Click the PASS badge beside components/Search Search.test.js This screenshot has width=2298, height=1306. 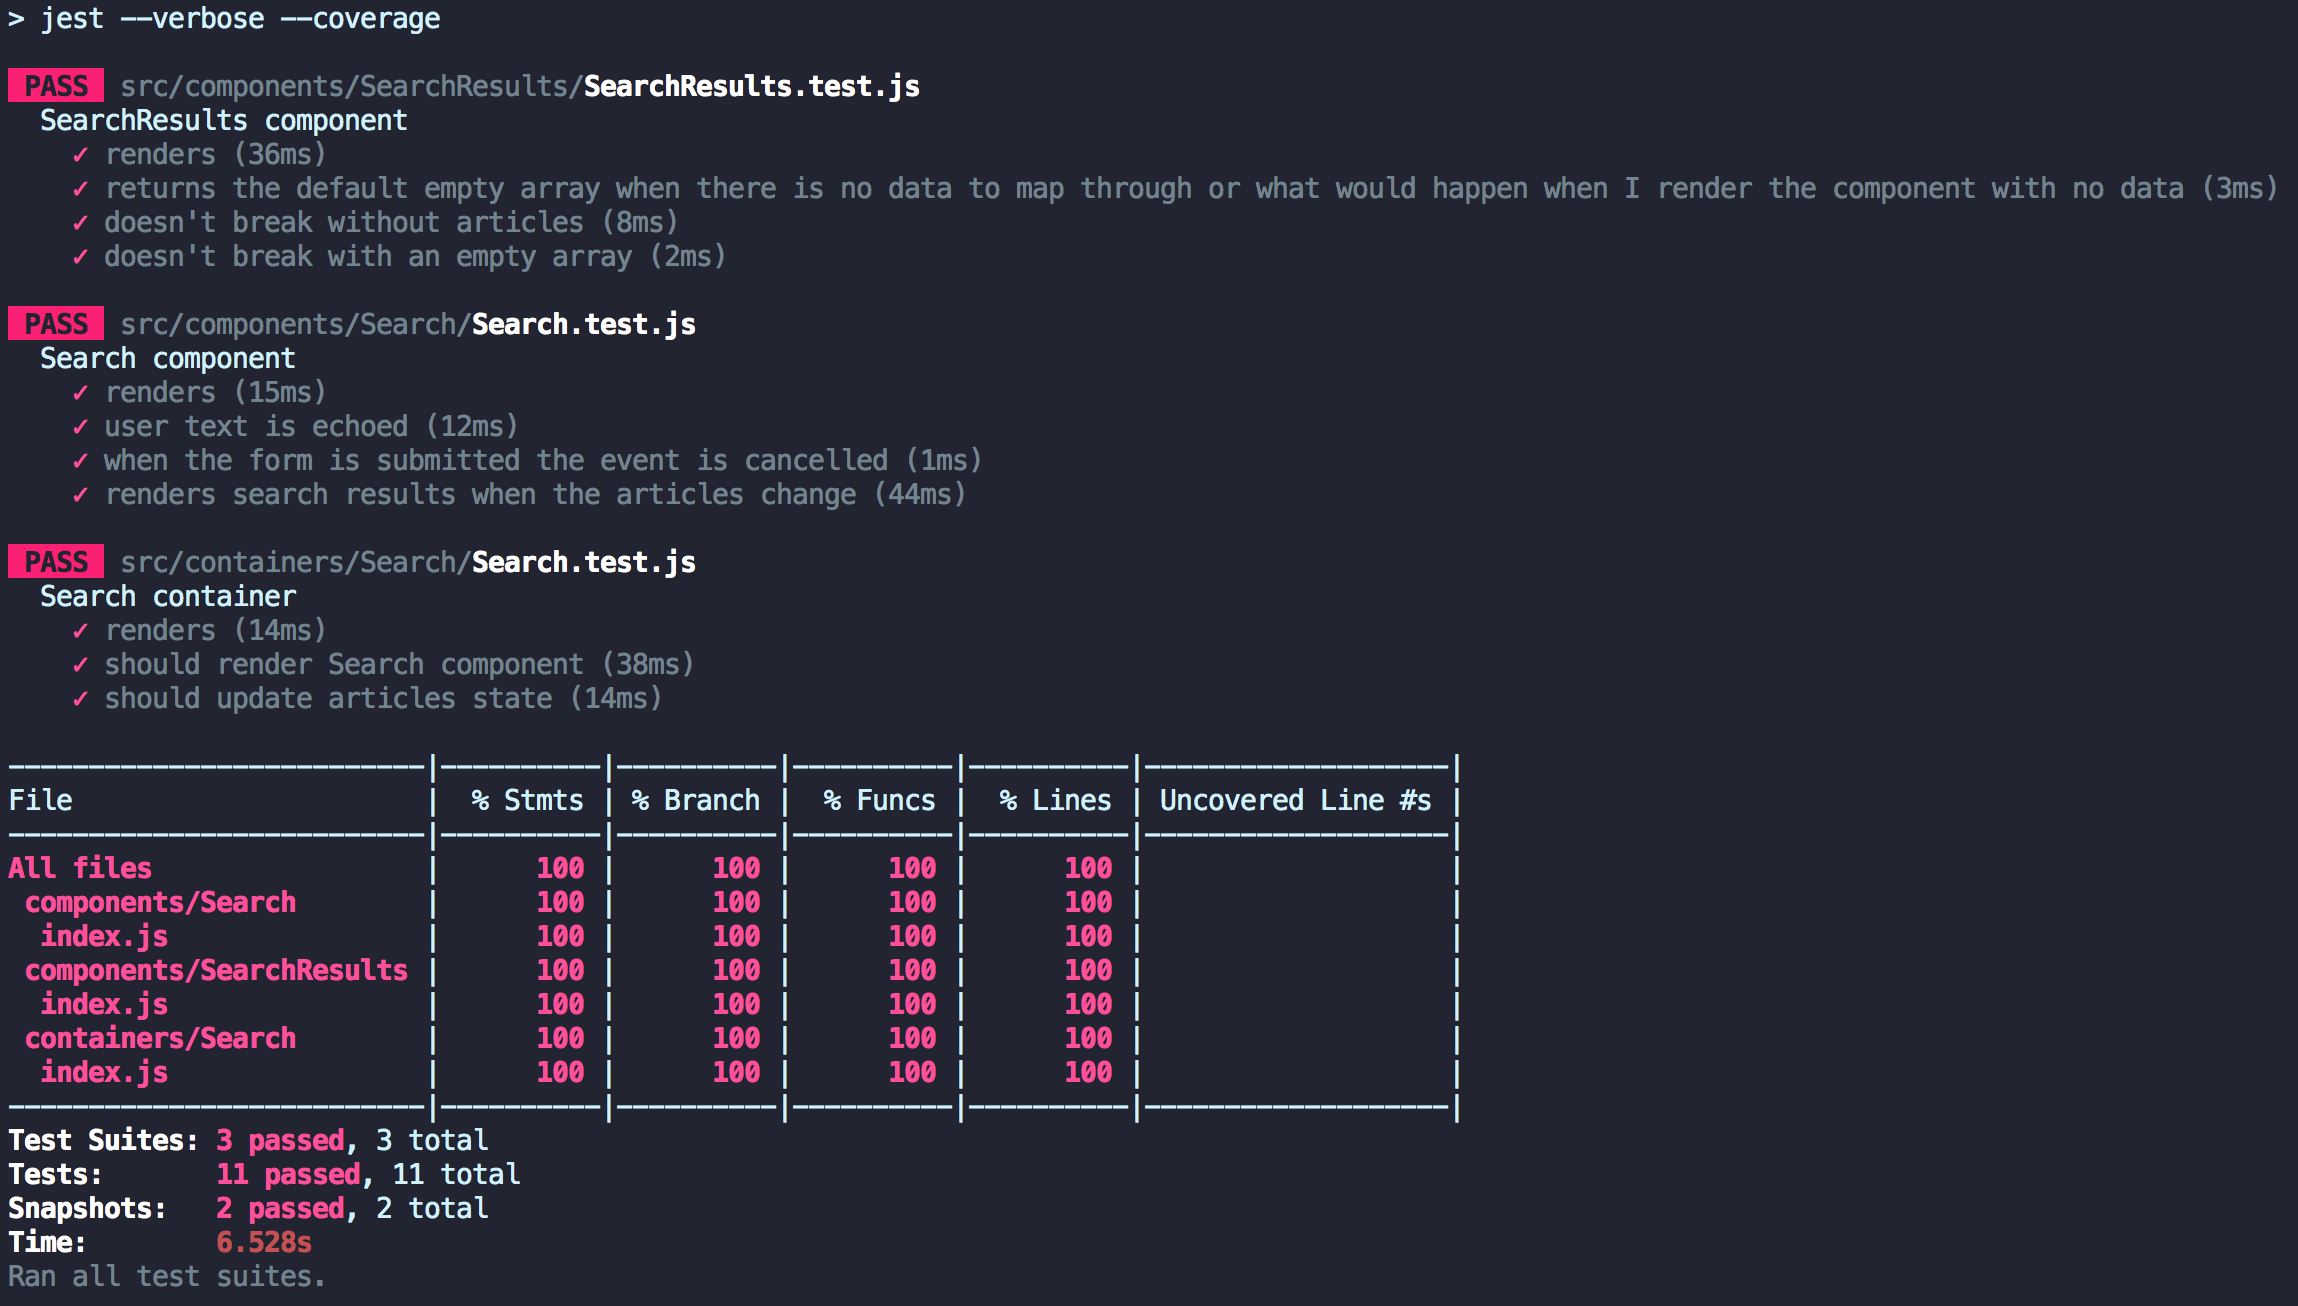(x=55, y=323)
